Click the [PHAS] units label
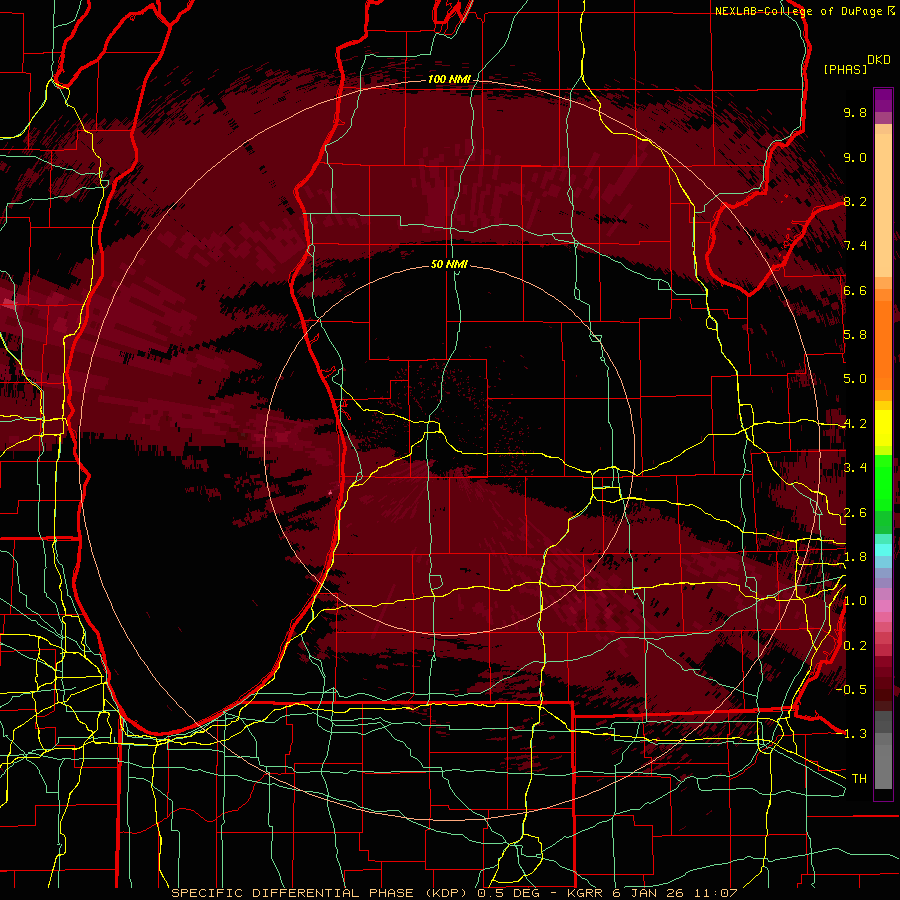Image resolution: width=900 pixels, height=900 pixels. 845,69
